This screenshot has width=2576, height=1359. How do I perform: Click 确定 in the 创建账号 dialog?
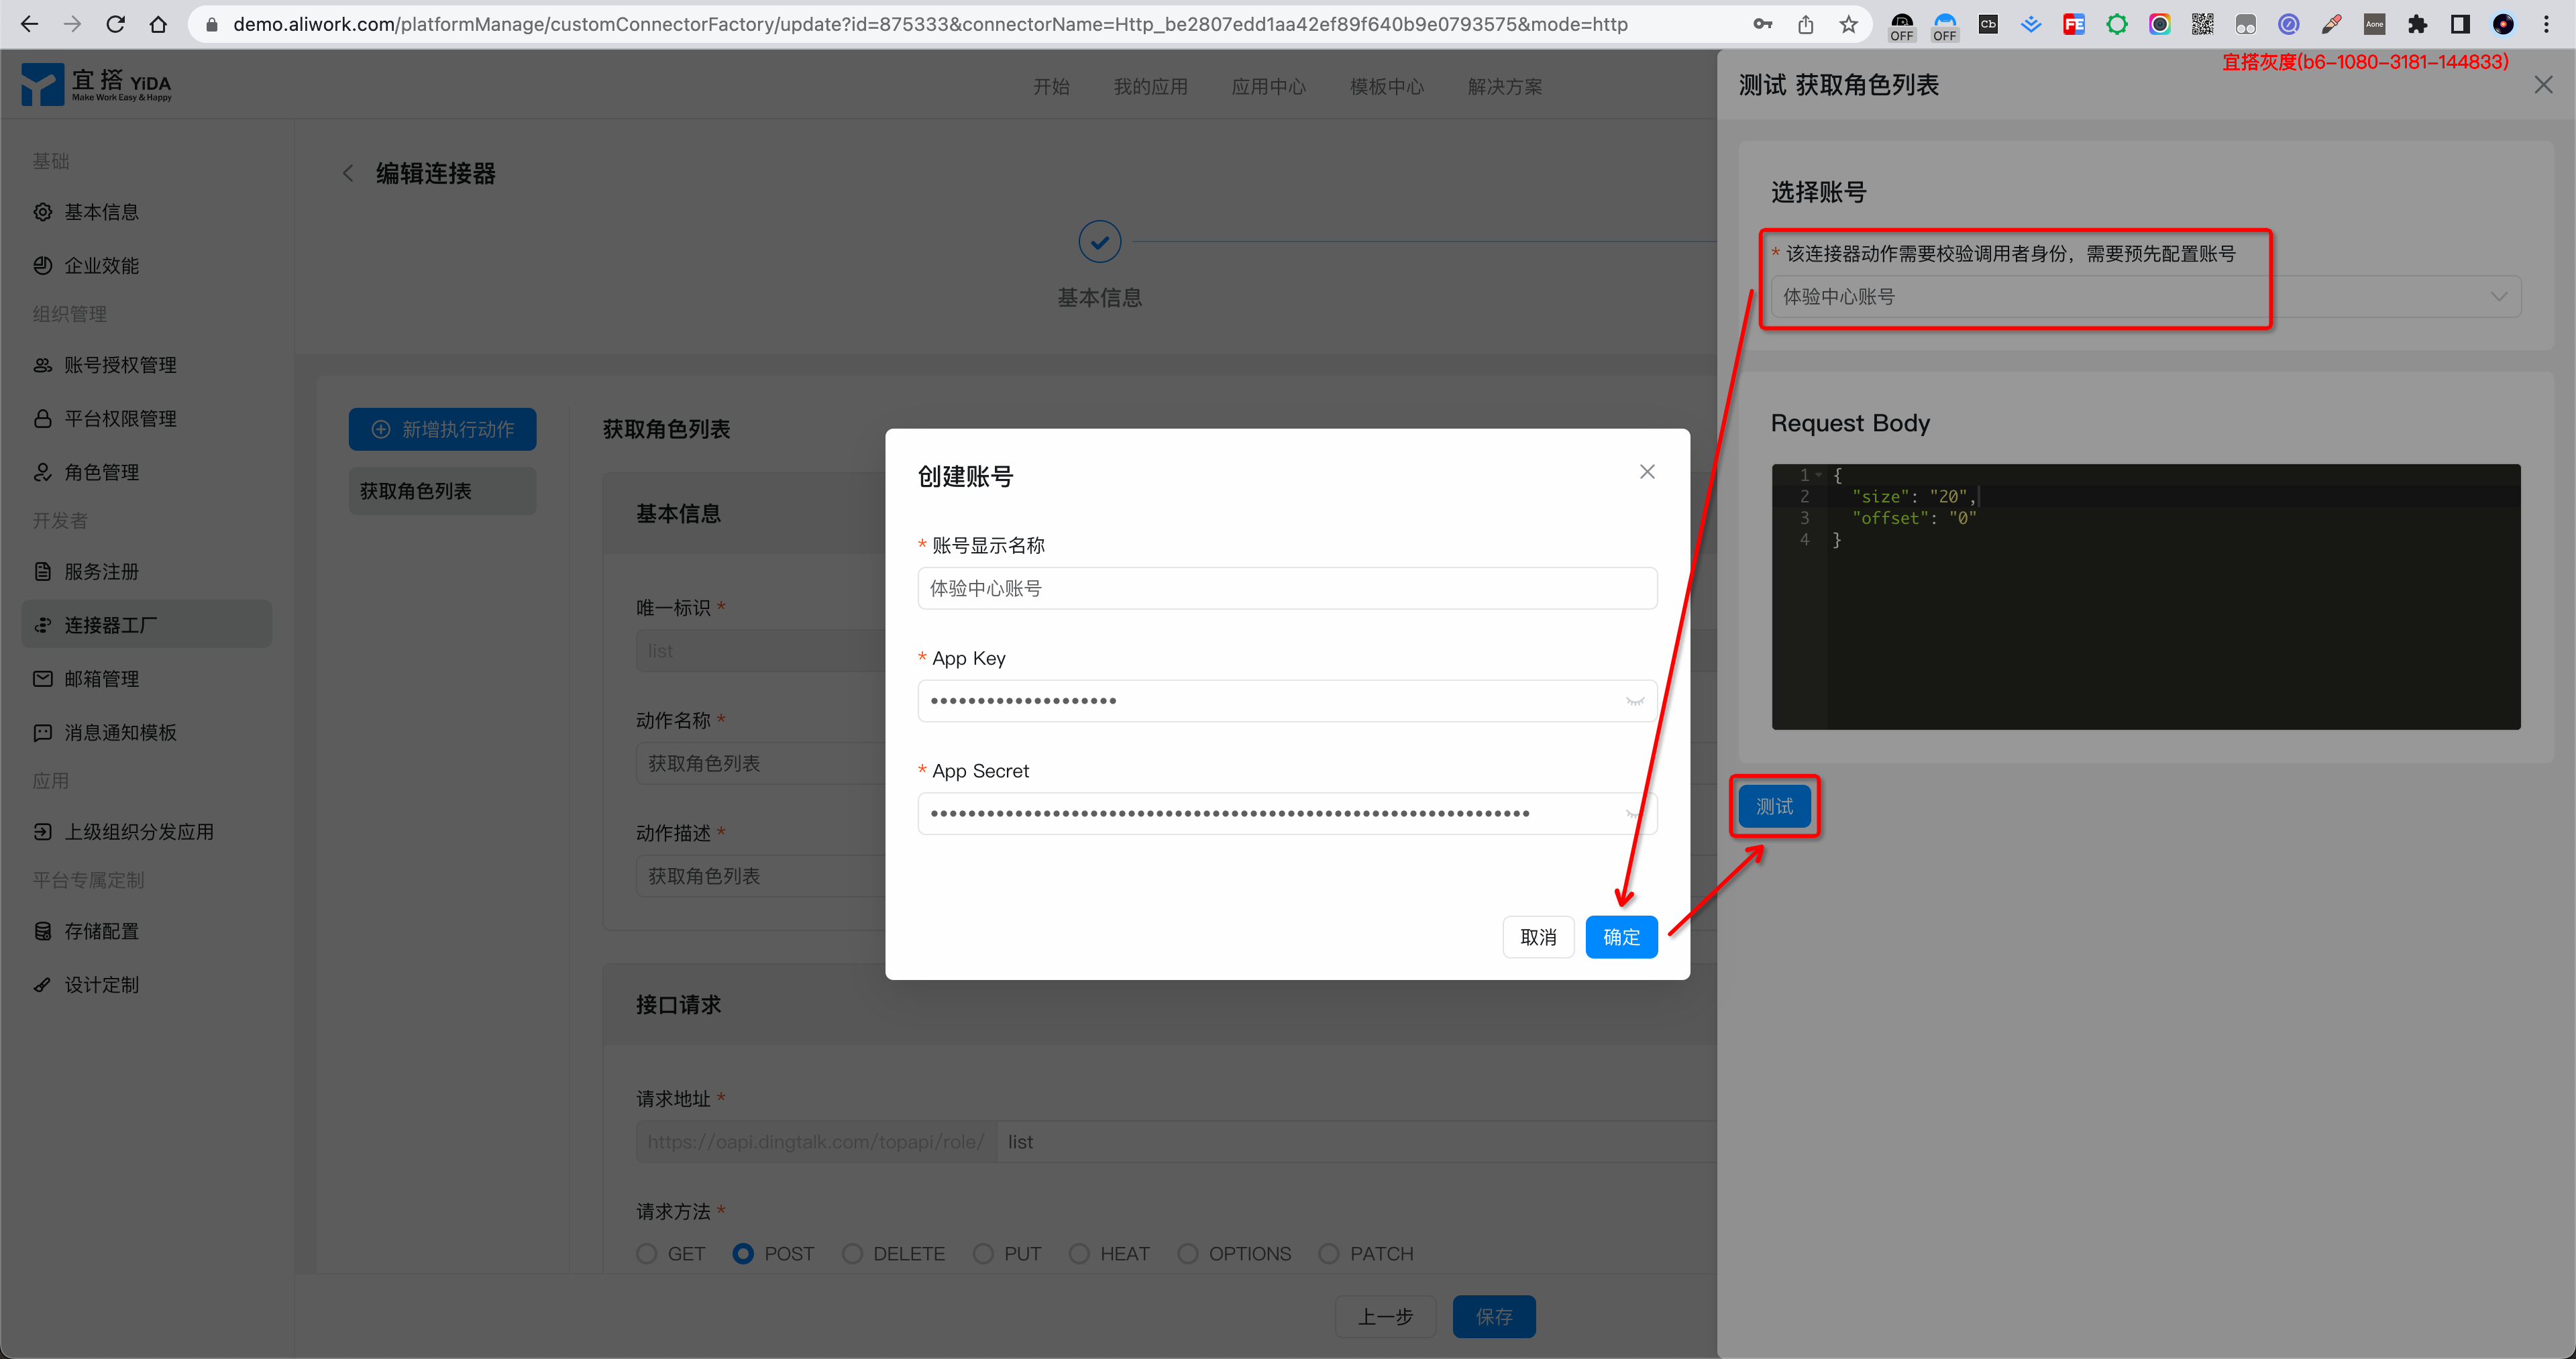[1621, 937]
